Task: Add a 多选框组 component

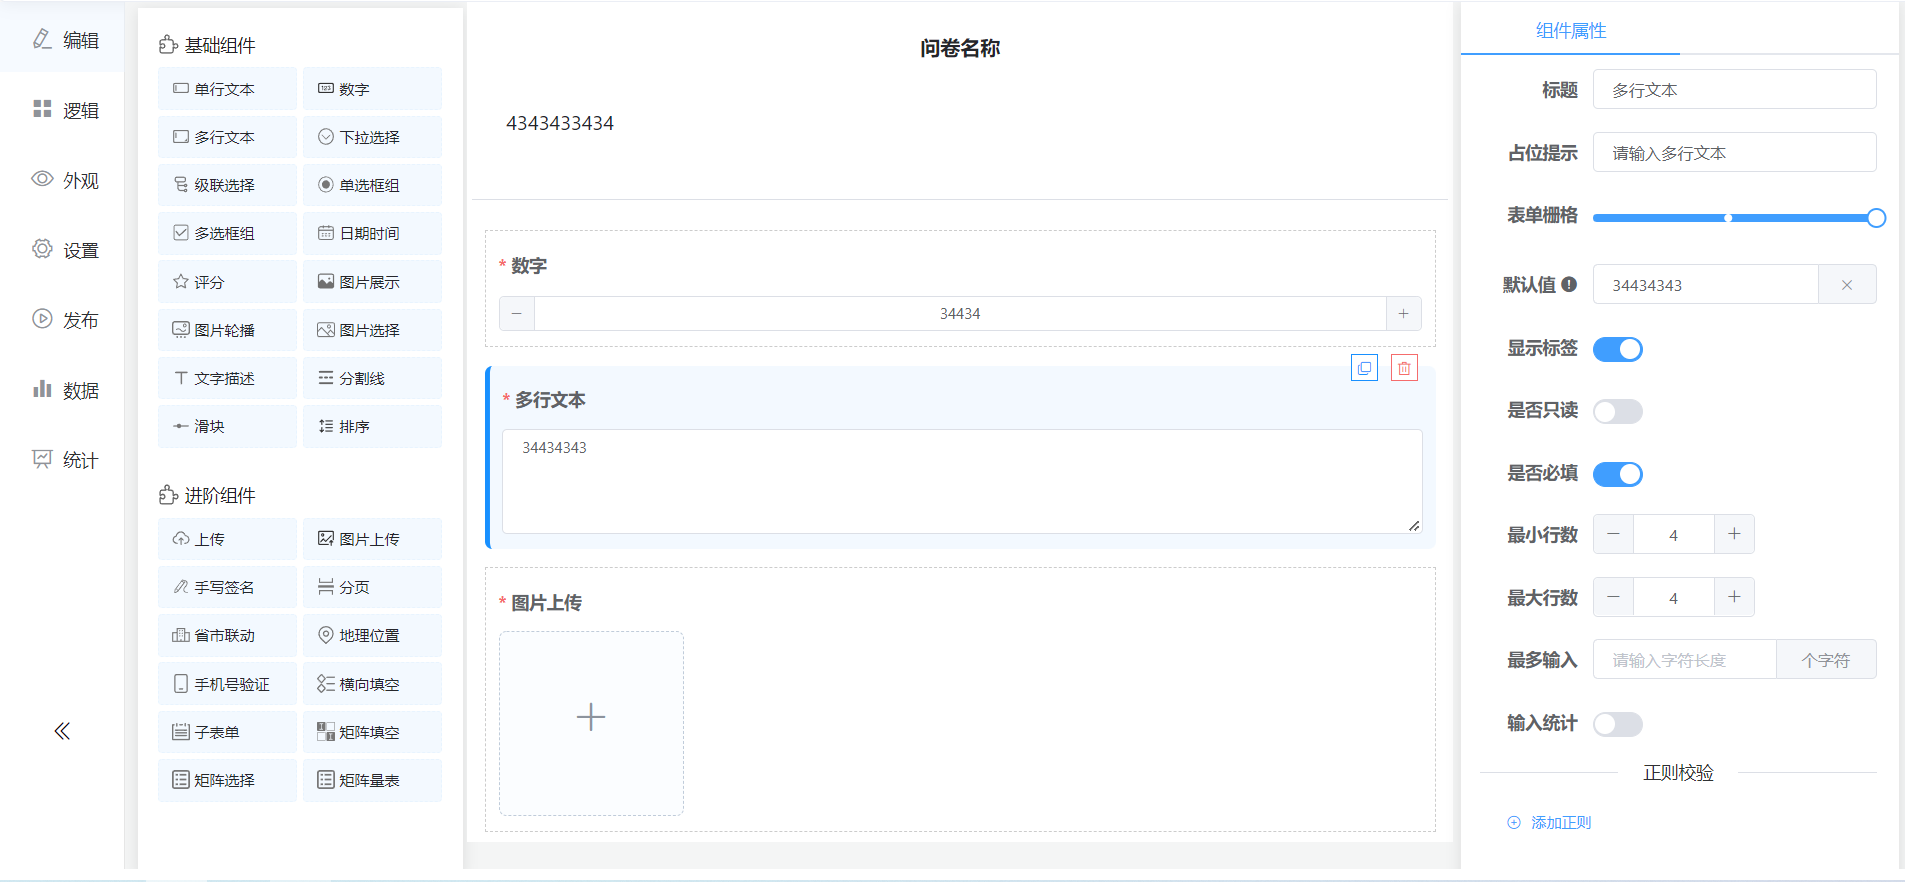Action: point(227,233)
